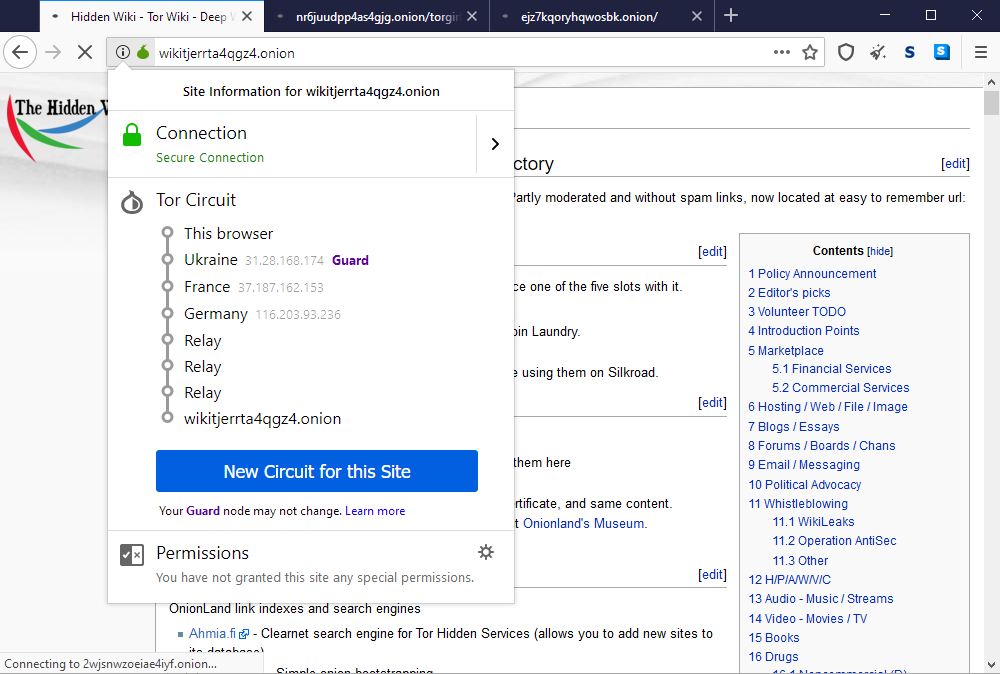Open 9 Email / Messaging link

[804, 465]
